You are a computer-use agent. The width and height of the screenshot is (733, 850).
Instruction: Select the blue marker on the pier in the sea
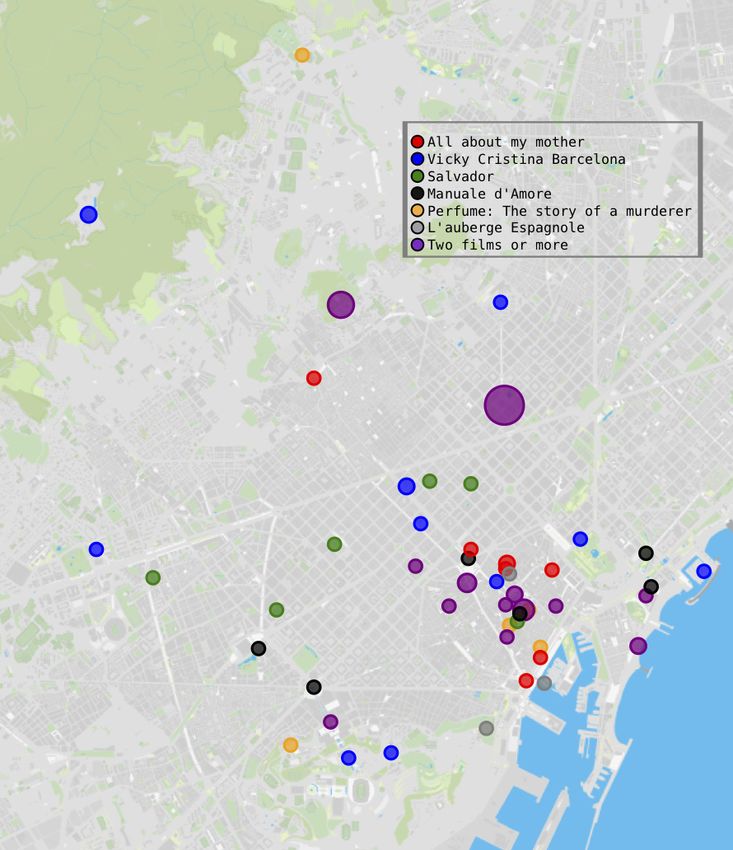(704, 571)
